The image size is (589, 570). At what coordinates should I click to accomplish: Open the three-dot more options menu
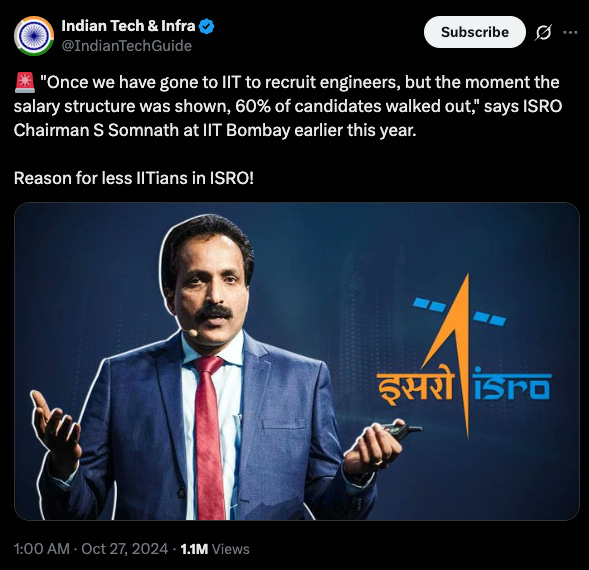(x=570, y=32)
